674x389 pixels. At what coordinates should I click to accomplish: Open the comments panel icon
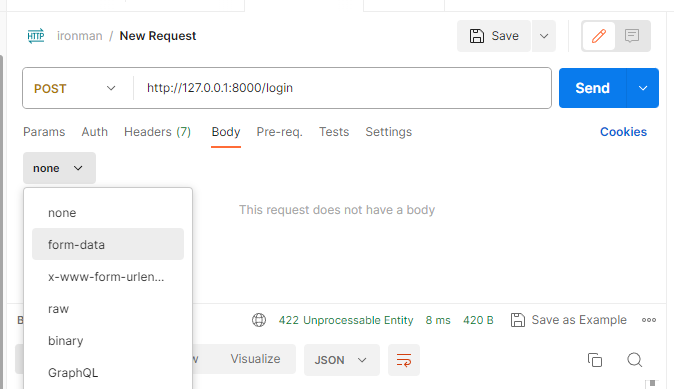[632, 36]
